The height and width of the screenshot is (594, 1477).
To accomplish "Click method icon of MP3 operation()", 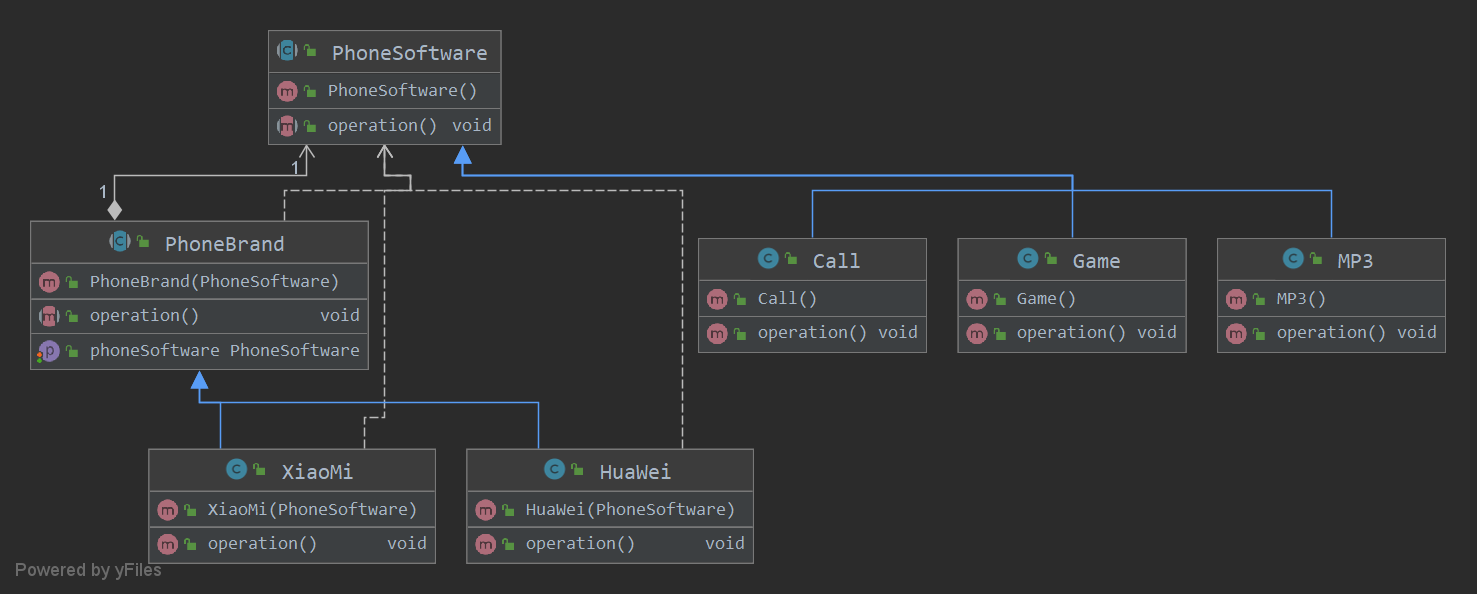I will click(x=1236, y=333).
